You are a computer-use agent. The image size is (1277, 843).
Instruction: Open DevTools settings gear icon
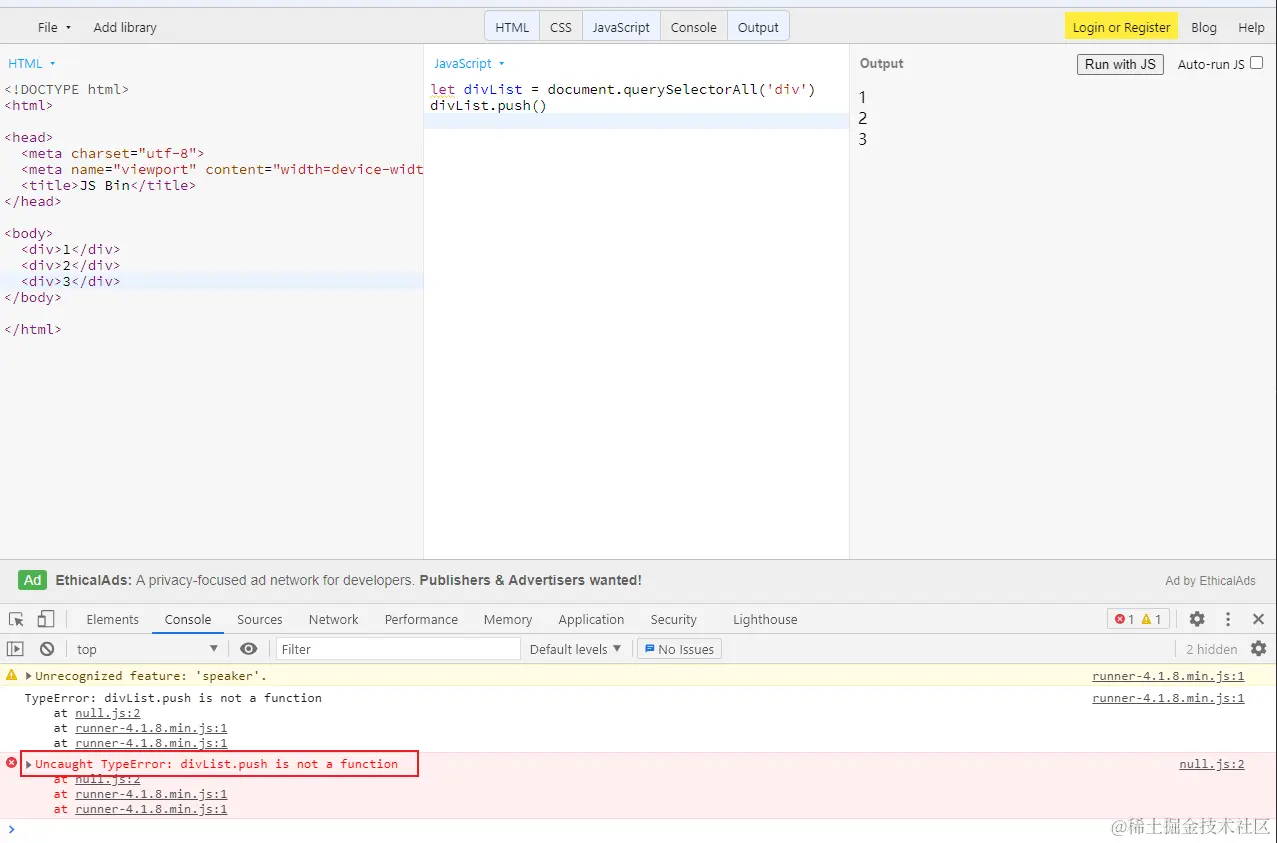1197,619
